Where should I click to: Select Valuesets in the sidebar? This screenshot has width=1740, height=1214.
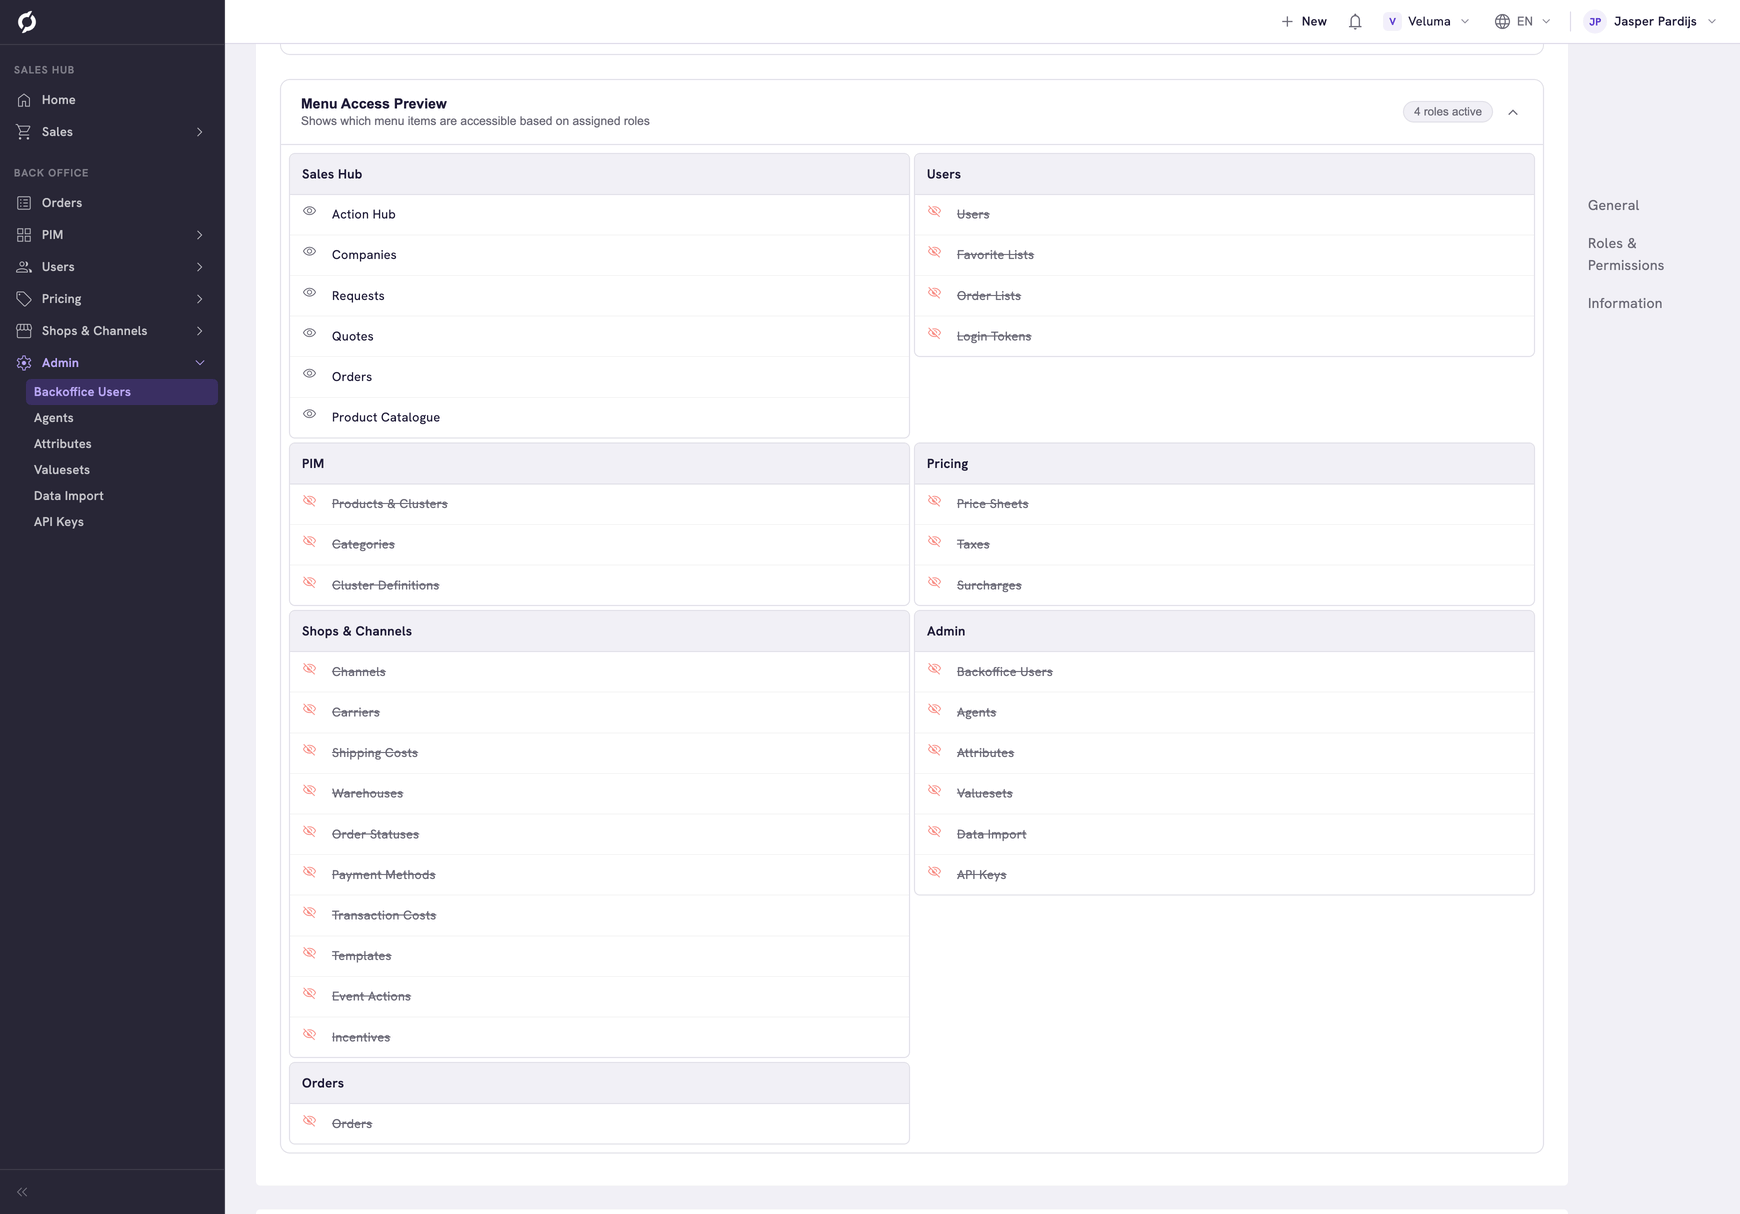[x=62, y=470]
